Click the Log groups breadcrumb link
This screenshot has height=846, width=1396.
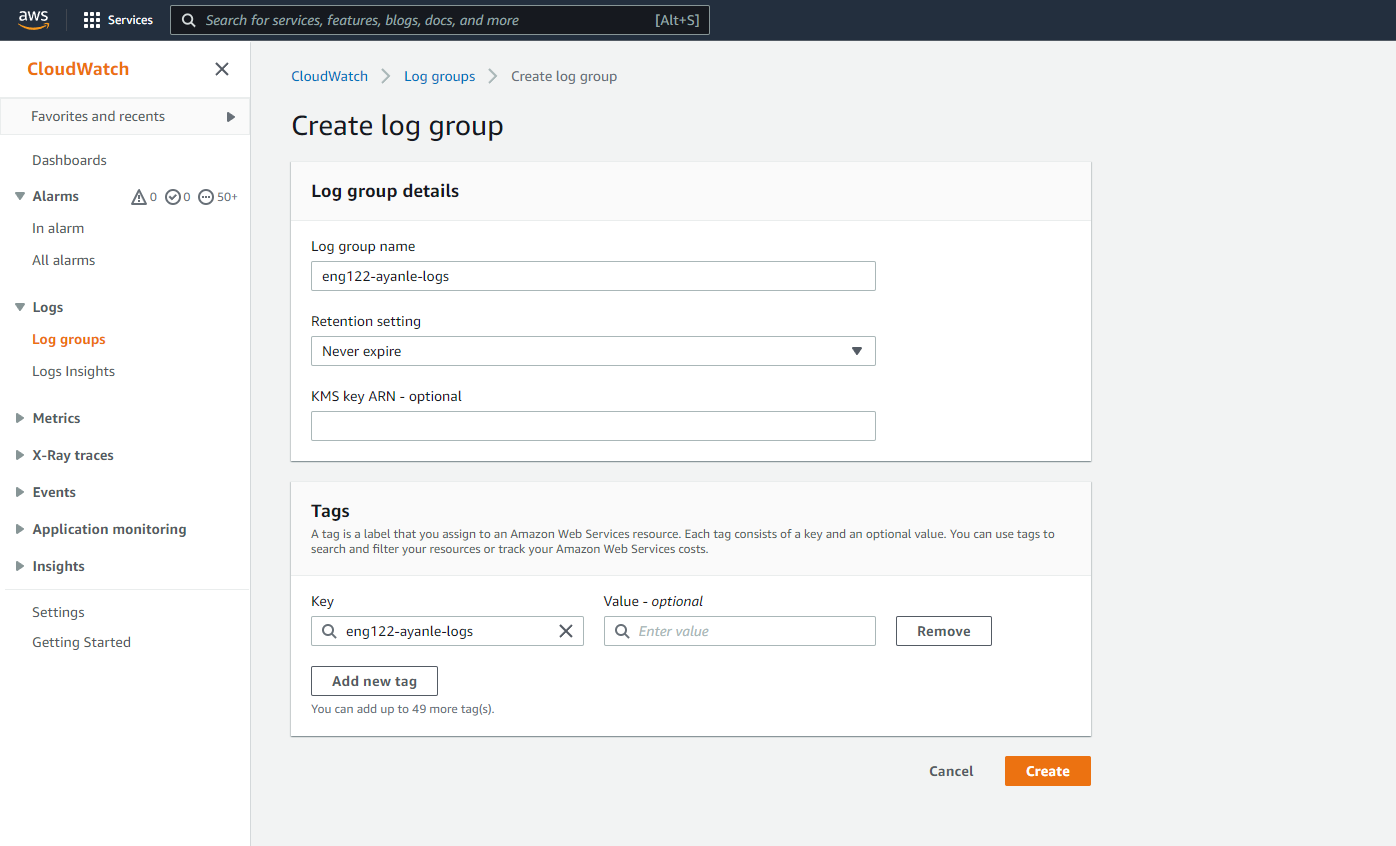pyautogui.click(x=440, y=76)
